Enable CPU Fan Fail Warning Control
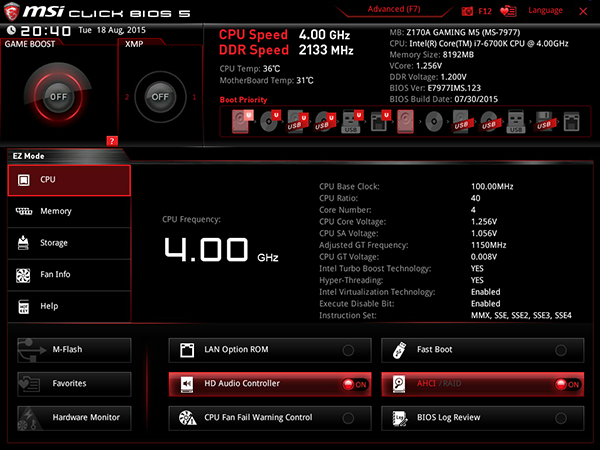The width and height of the screenshot is (600, 450). coord(348,418)
